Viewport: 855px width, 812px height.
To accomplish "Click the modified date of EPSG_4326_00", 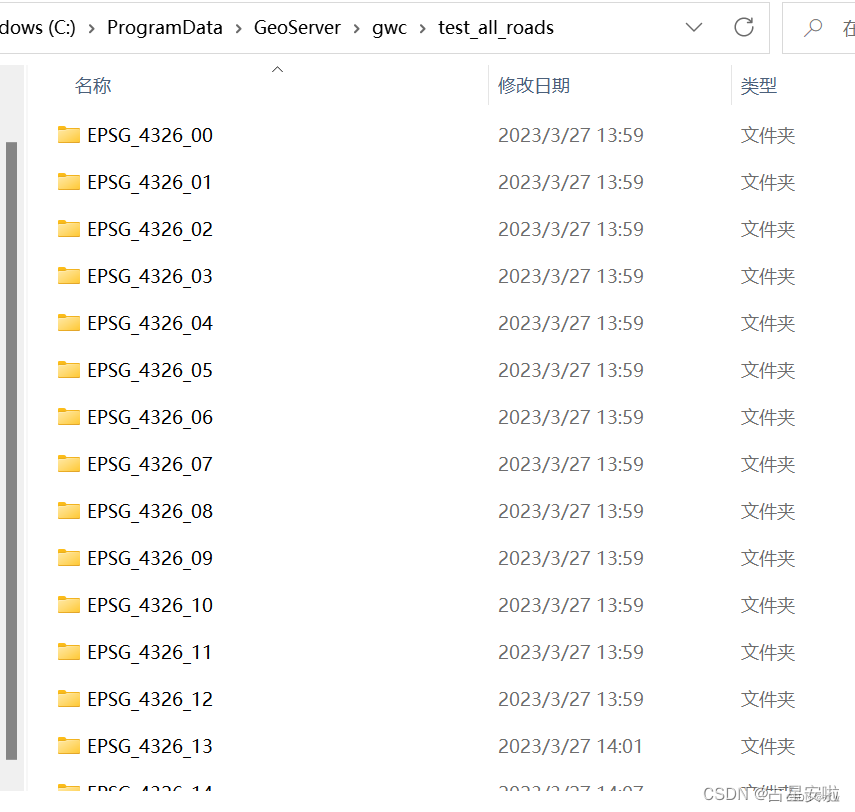I will coord(570,135).
